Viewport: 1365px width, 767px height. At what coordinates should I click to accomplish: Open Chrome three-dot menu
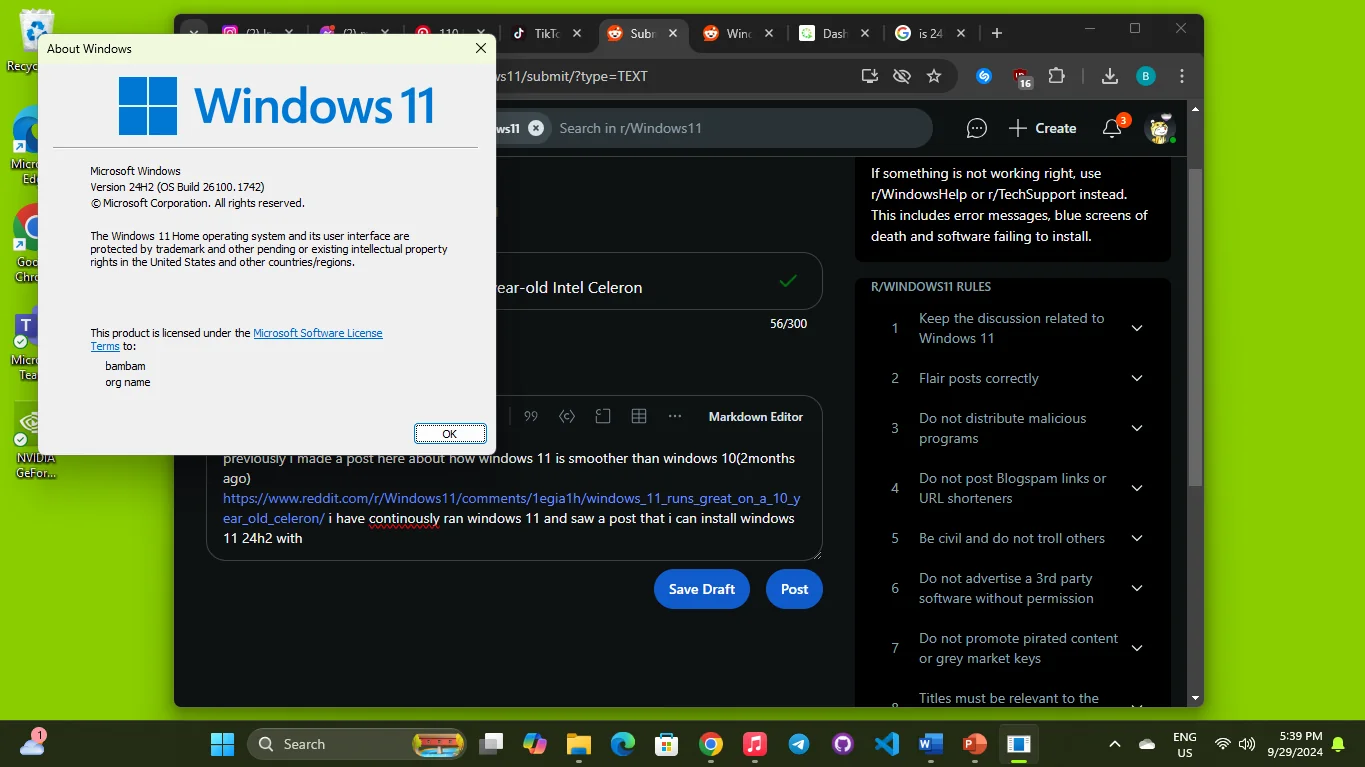pos(1183,76)
